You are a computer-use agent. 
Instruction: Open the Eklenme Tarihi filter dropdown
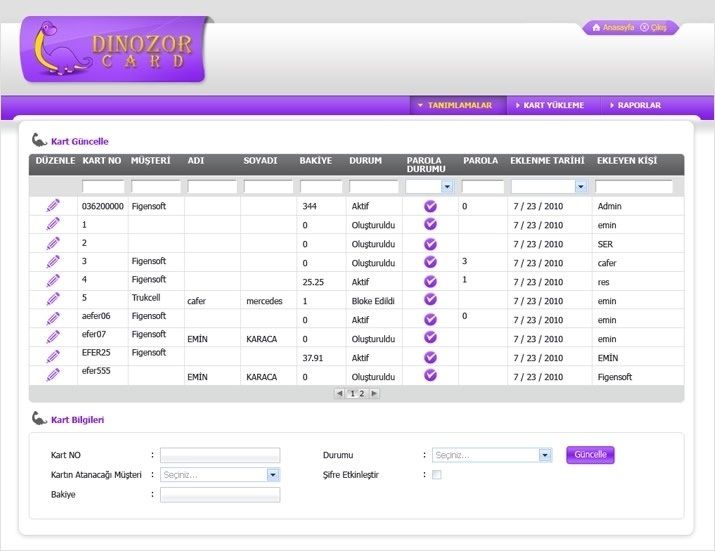pyautogui.click(x=580, y=187)
